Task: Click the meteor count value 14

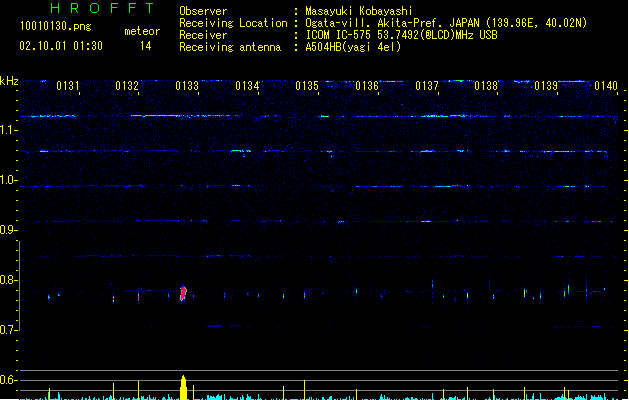Action: pyautogui.click(x=146, y=46)
